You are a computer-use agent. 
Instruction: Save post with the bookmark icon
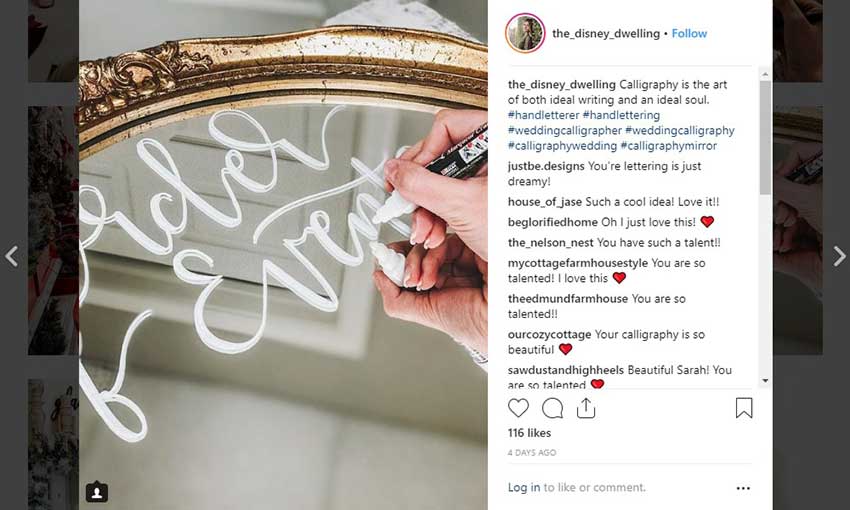tap(744, 408)
